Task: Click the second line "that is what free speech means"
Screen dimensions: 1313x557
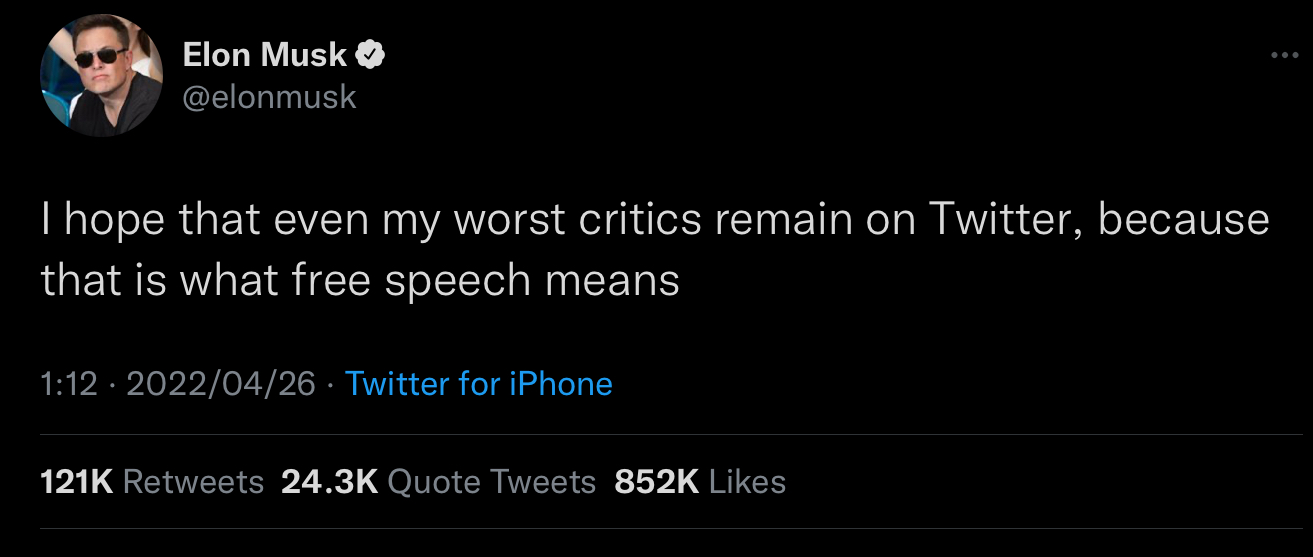Action: pyautogui.click(x=360, y=280)
